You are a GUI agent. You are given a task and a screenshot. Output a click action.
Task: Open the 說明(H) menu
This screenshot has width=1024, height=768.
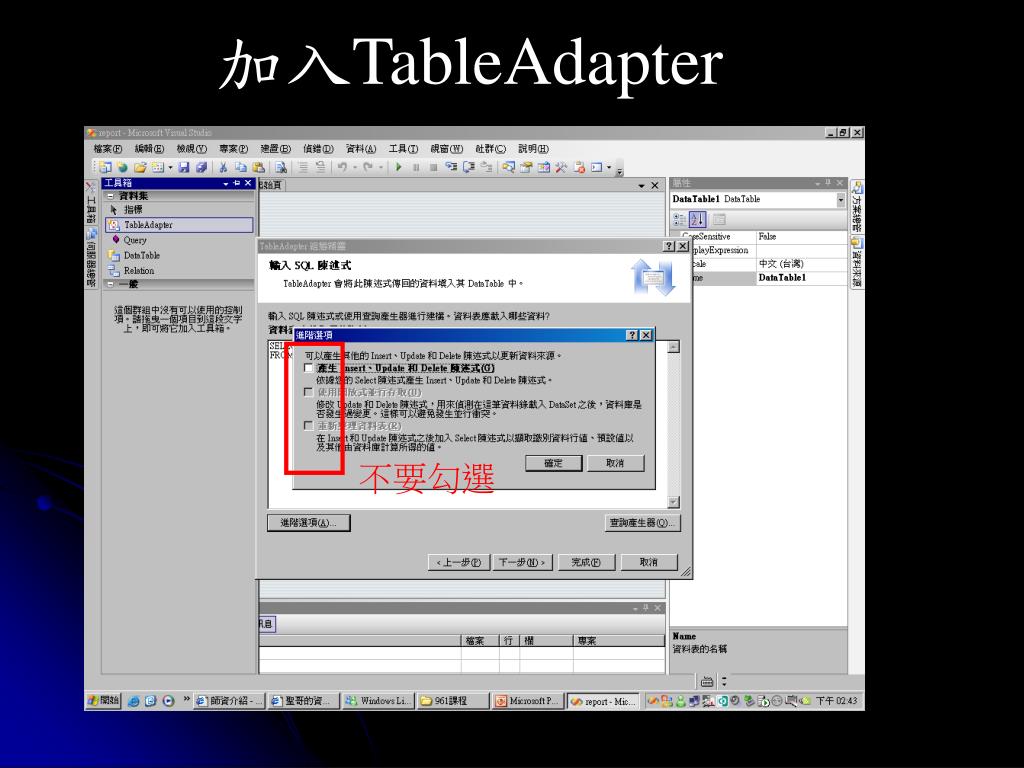[533, 150]
